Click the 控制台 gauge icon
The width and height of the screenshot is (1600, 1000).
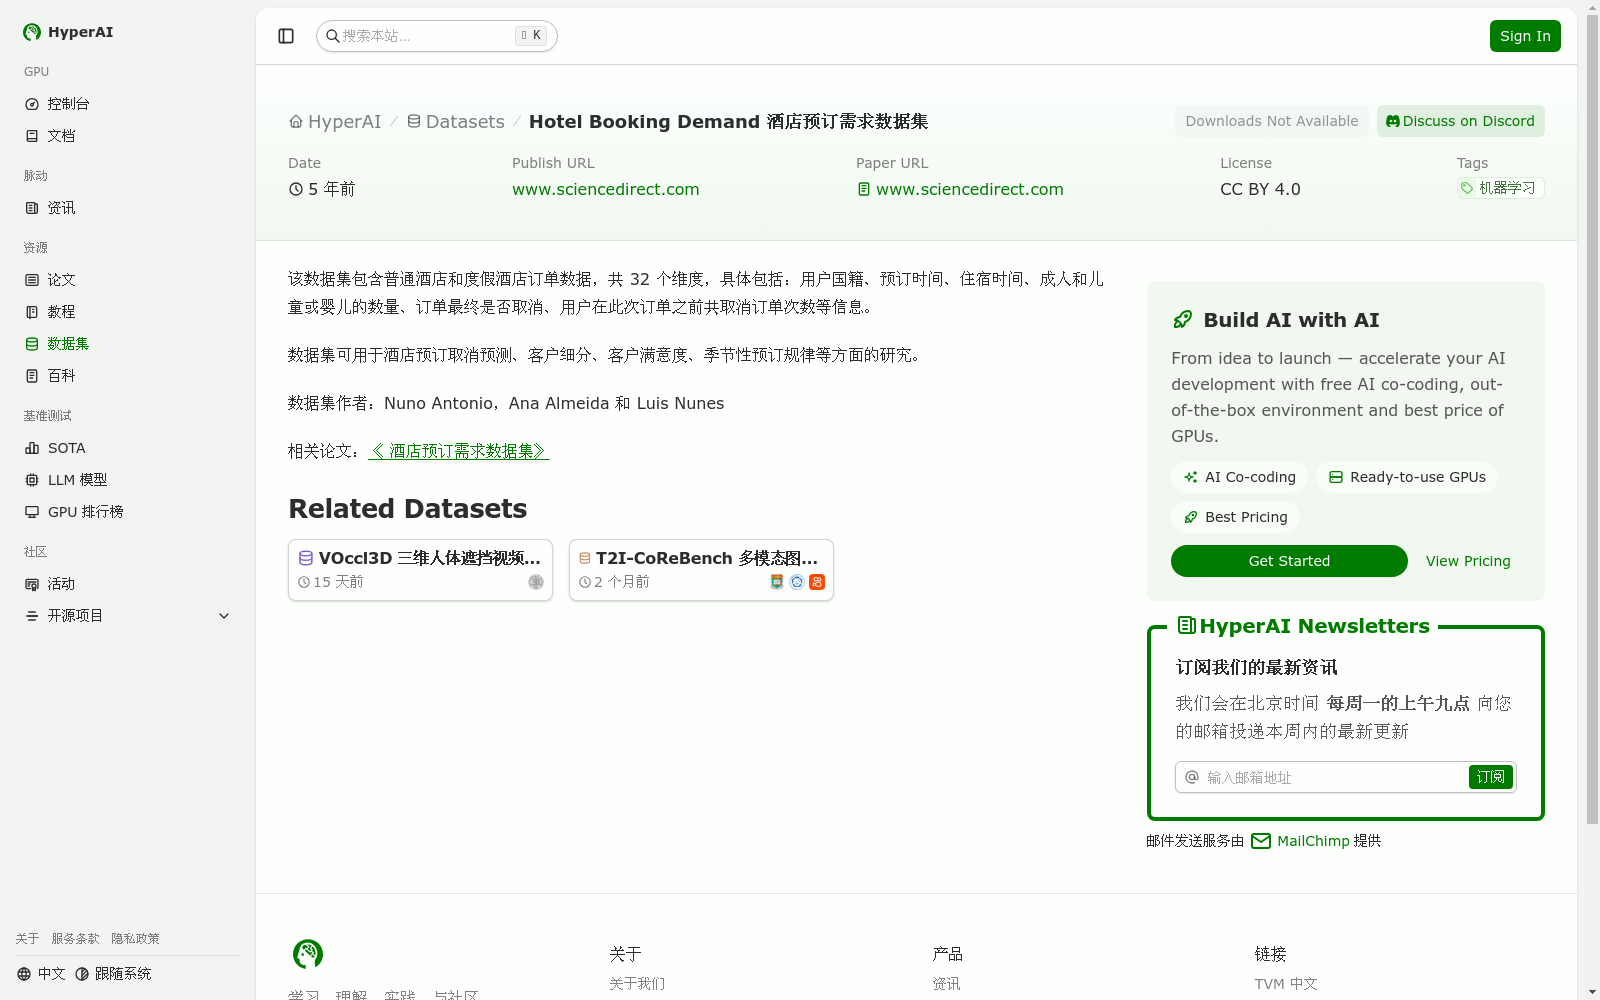(32, 104)
